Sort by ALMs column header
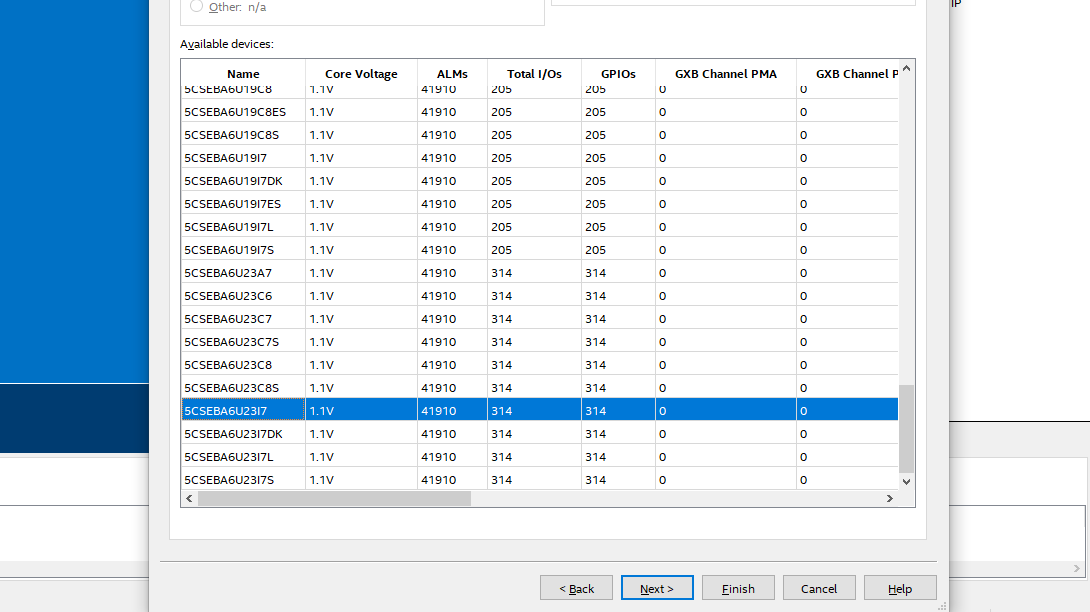 click(453, 74)
